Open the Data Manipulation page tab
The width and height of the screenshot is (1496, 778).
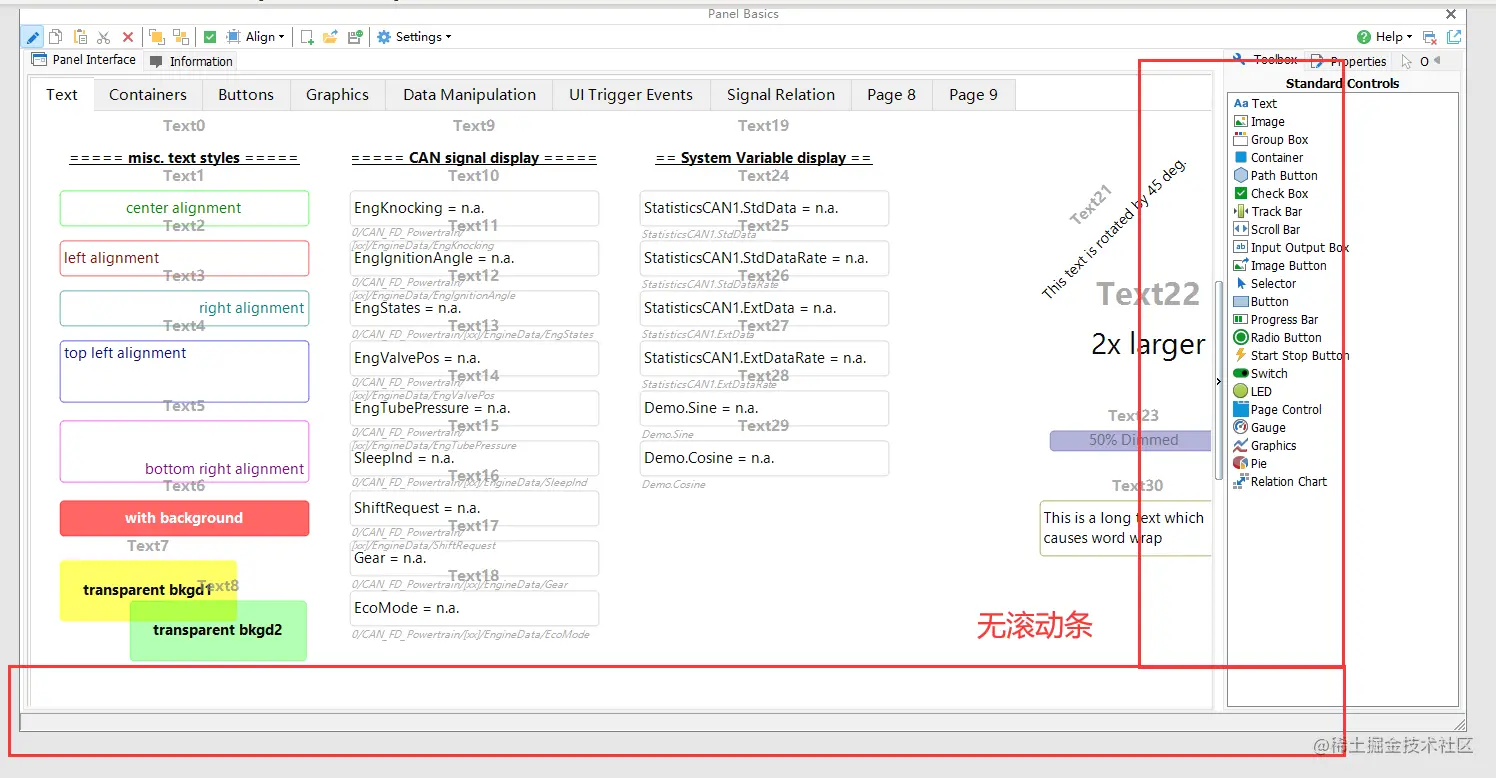[x=469, y=94]
